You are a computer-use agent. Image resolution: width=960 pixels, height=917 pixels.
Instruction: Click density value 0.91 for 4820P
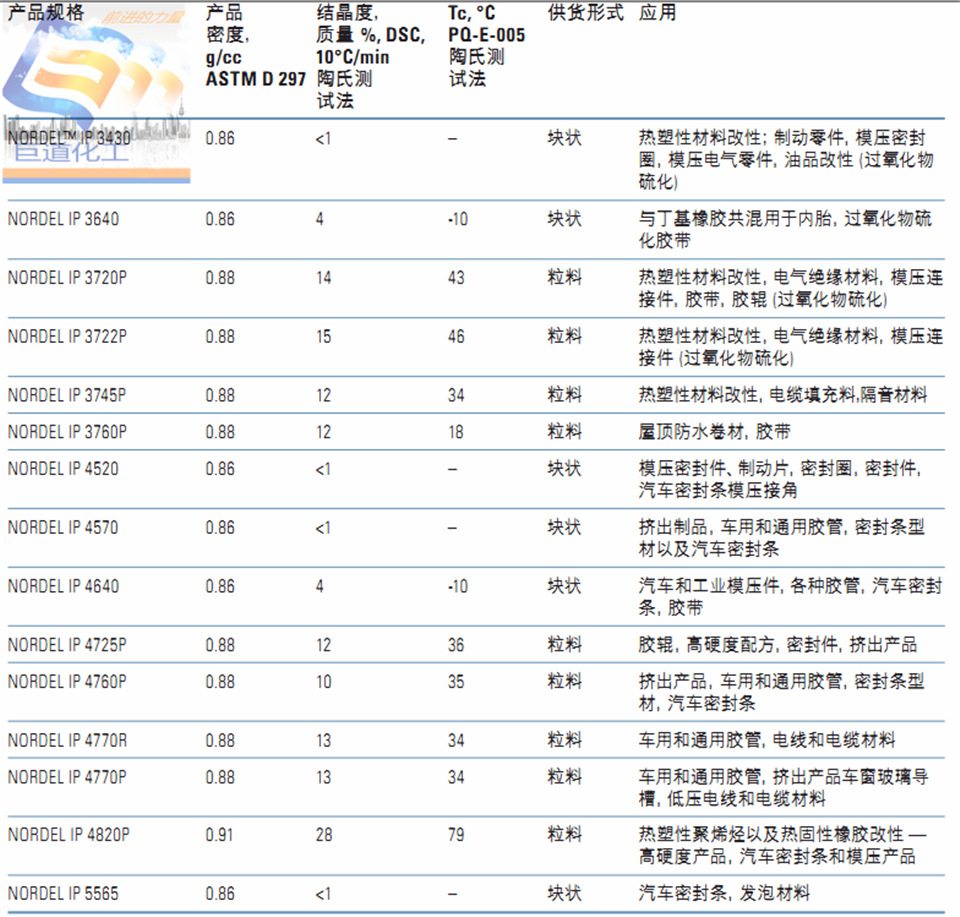pyautogui.click(x=219, y=835)
